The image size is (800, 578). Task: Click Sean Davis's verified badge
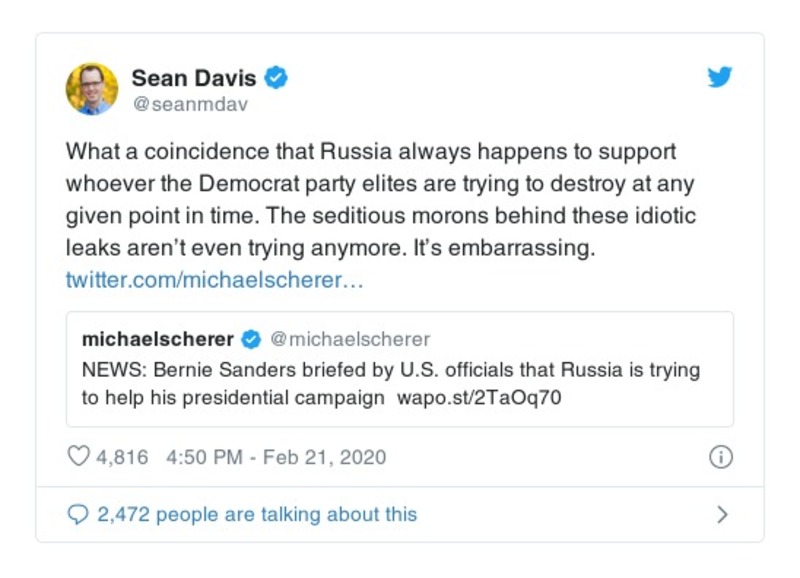(279, 78)
